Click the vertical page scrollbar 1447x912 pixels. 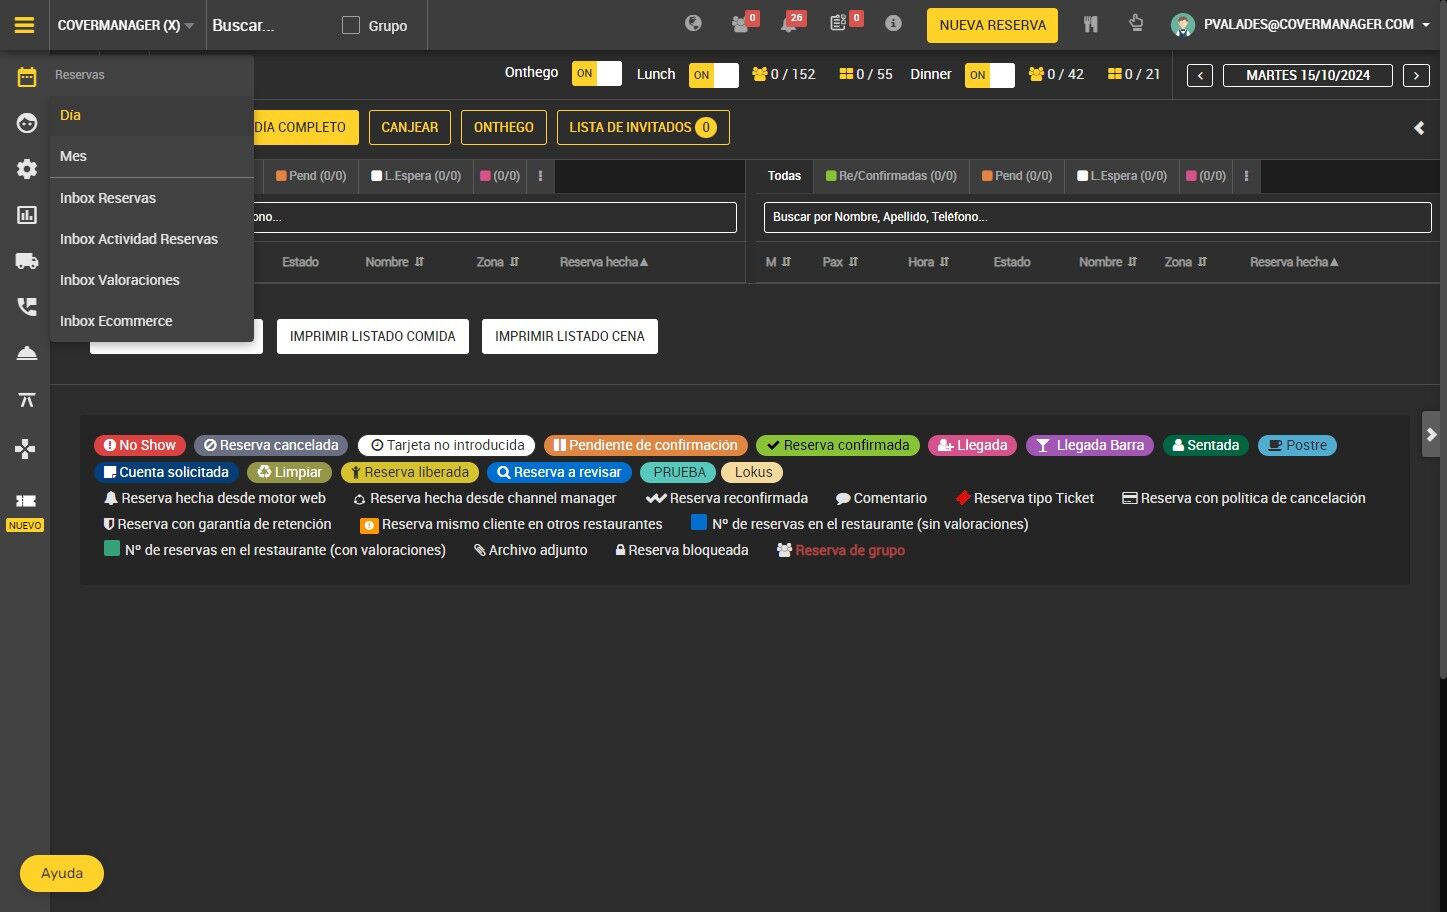1442,340
